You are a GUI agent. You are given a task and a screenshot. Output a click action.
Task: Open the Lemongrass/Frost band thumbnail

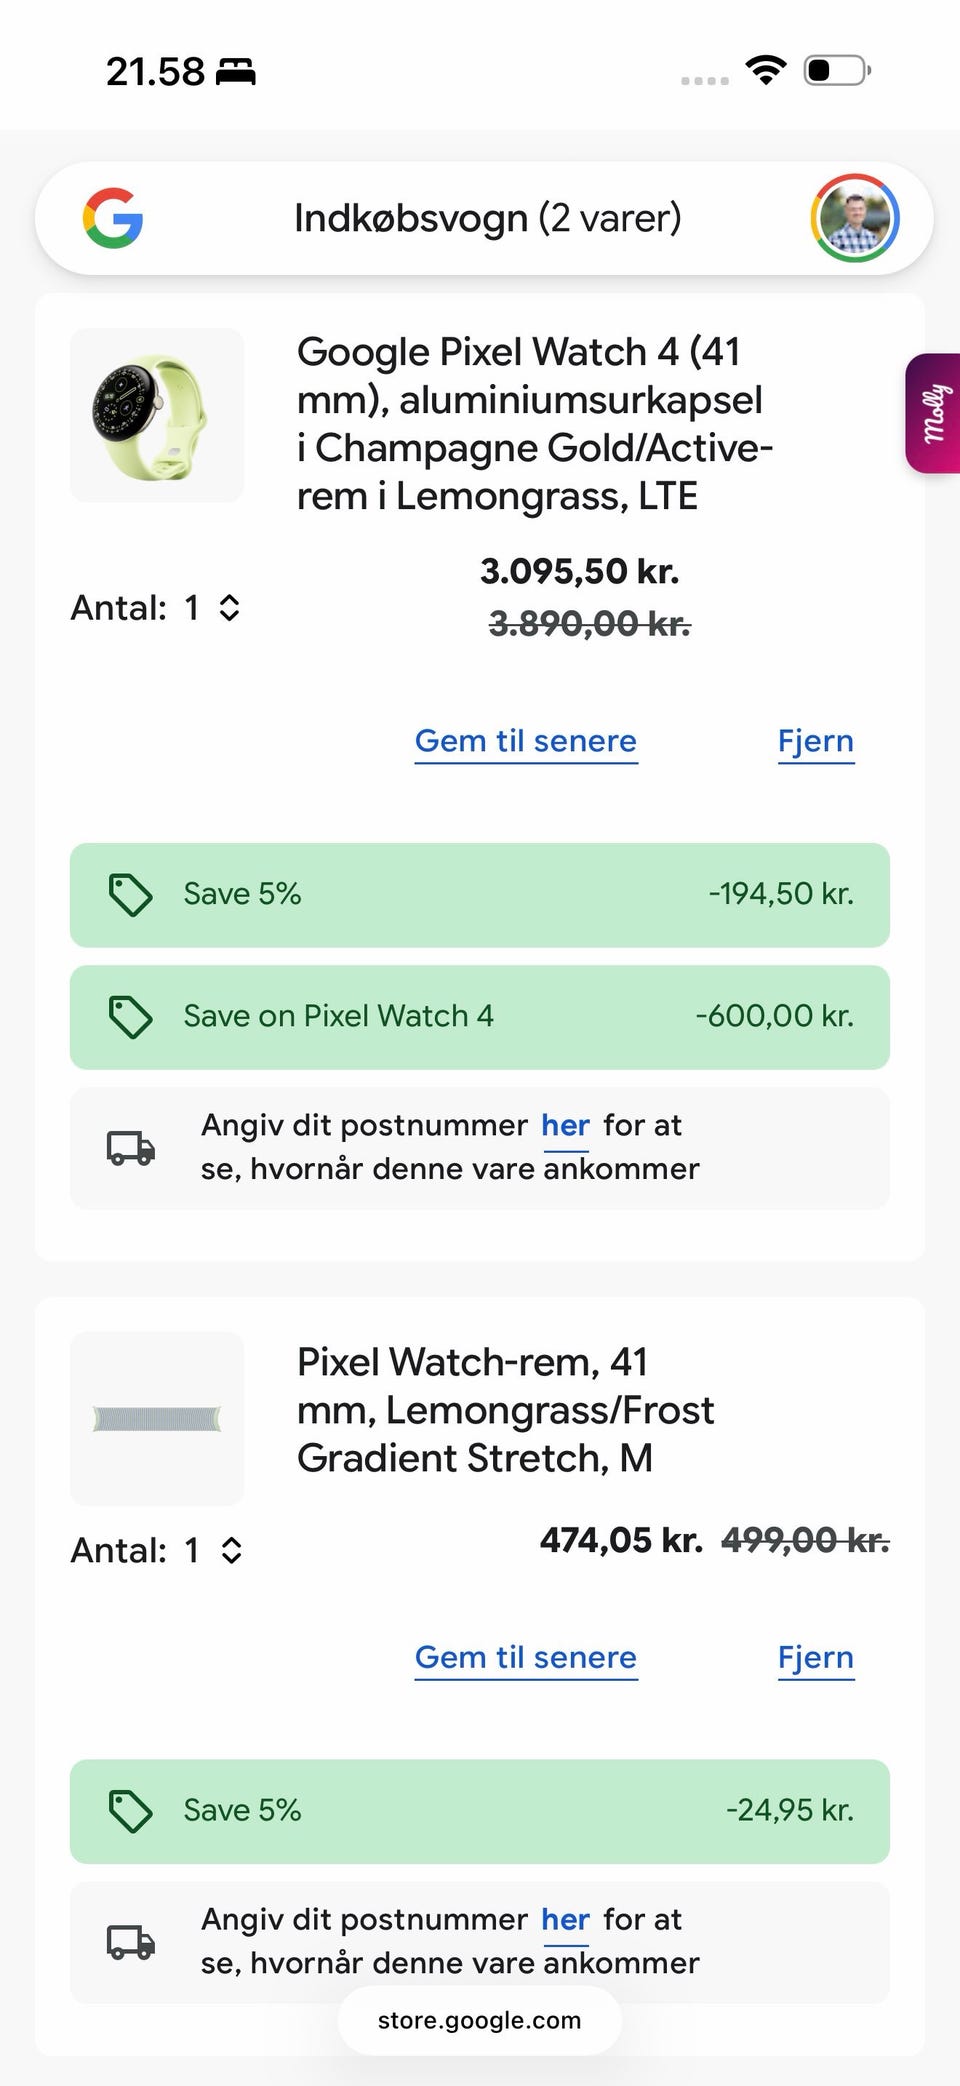[x=157, y=1418]
